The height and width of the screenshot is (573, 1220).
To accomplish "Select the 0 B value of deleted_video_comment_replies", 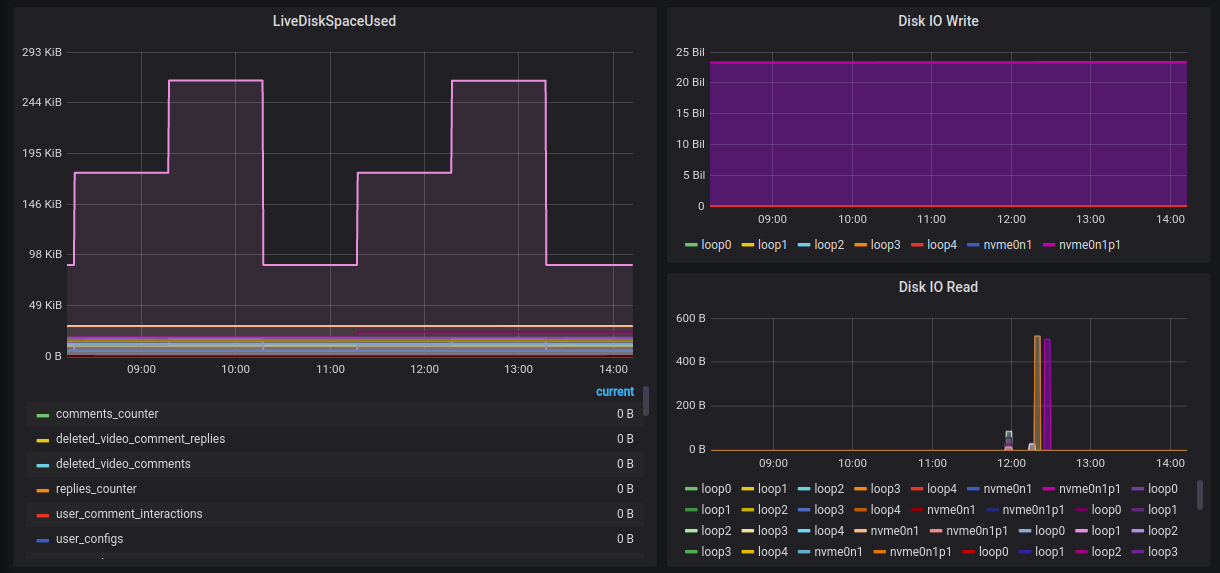I will pyautogui.click(x=625, y=439).
